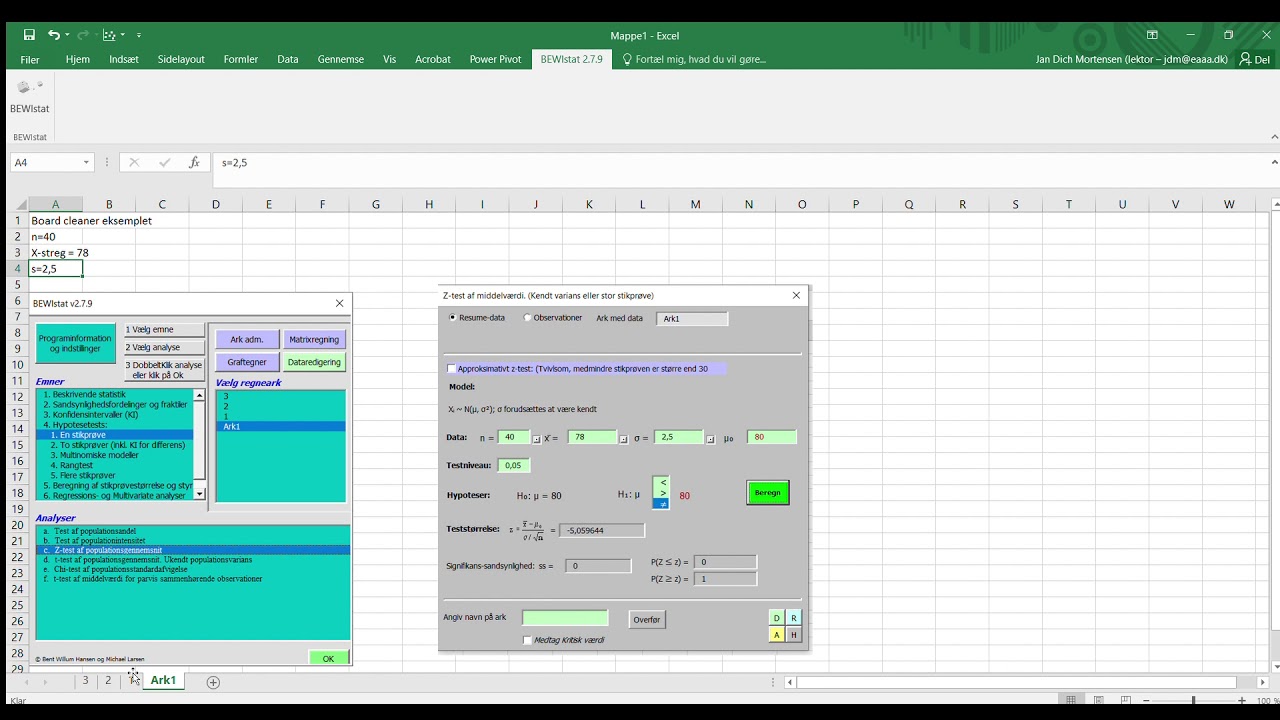Click the range selector next to sigma field
Screen dimensions: 1280x720
click(711, 439)
